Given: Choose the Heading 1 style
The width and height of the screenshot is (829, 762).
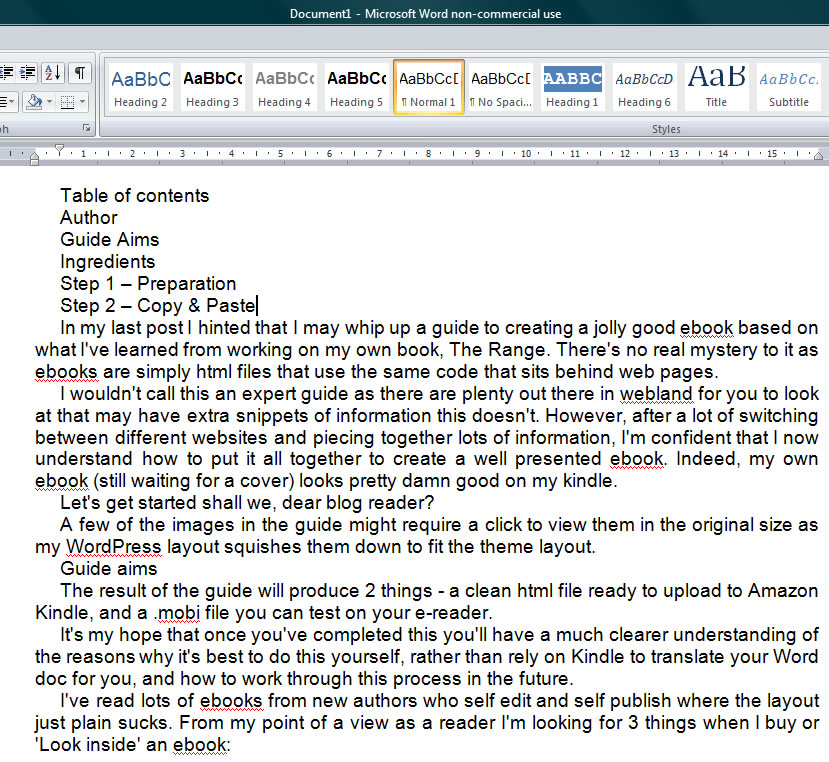Looking at the screenshot, I should pos(572,87).
